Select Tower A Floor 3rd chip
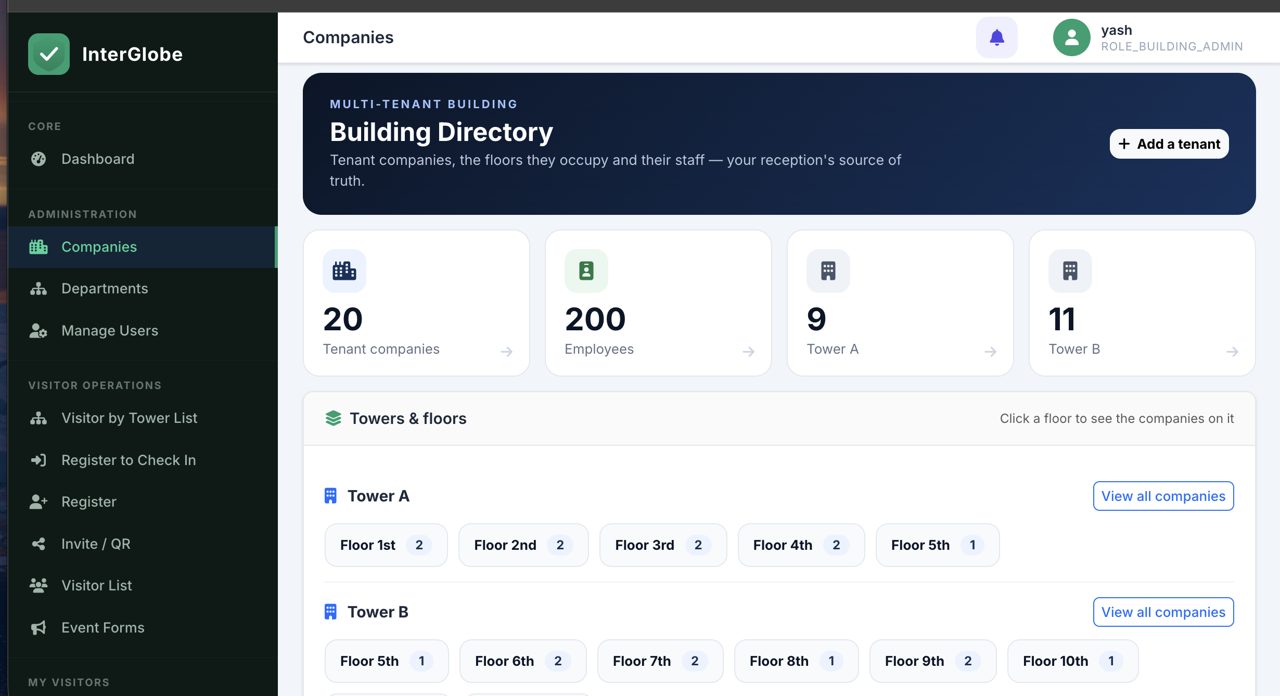Image resolution: width=1280 pixels, height=696 pixels. [x=663, y=545]
